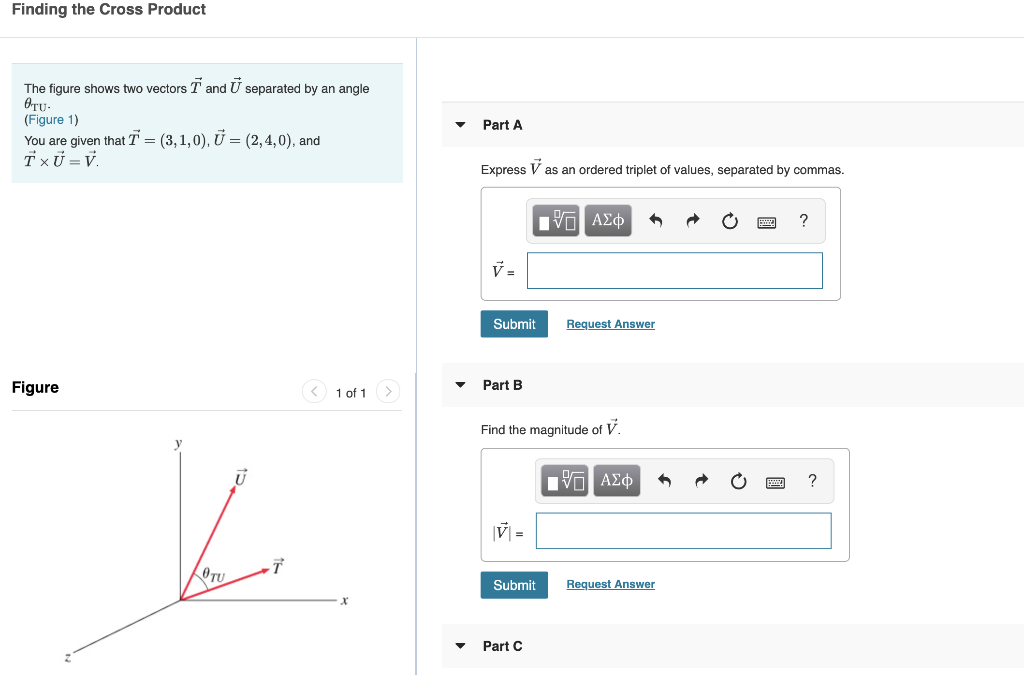Viewport: 1024px width, 675px height.
Task: Click the reset icon in Part B toolbar
Action: (x=738, y=480)
